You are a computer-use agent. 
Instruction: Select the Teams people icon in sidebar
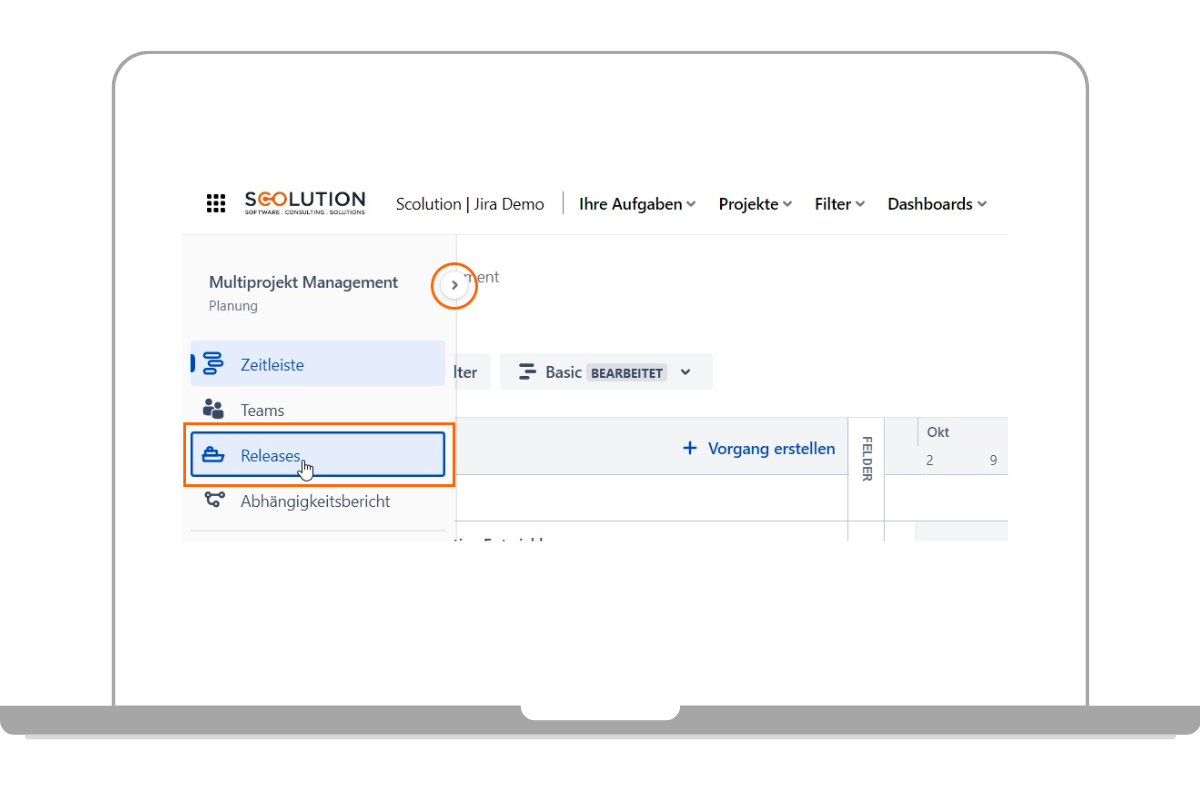pos(213,409)
